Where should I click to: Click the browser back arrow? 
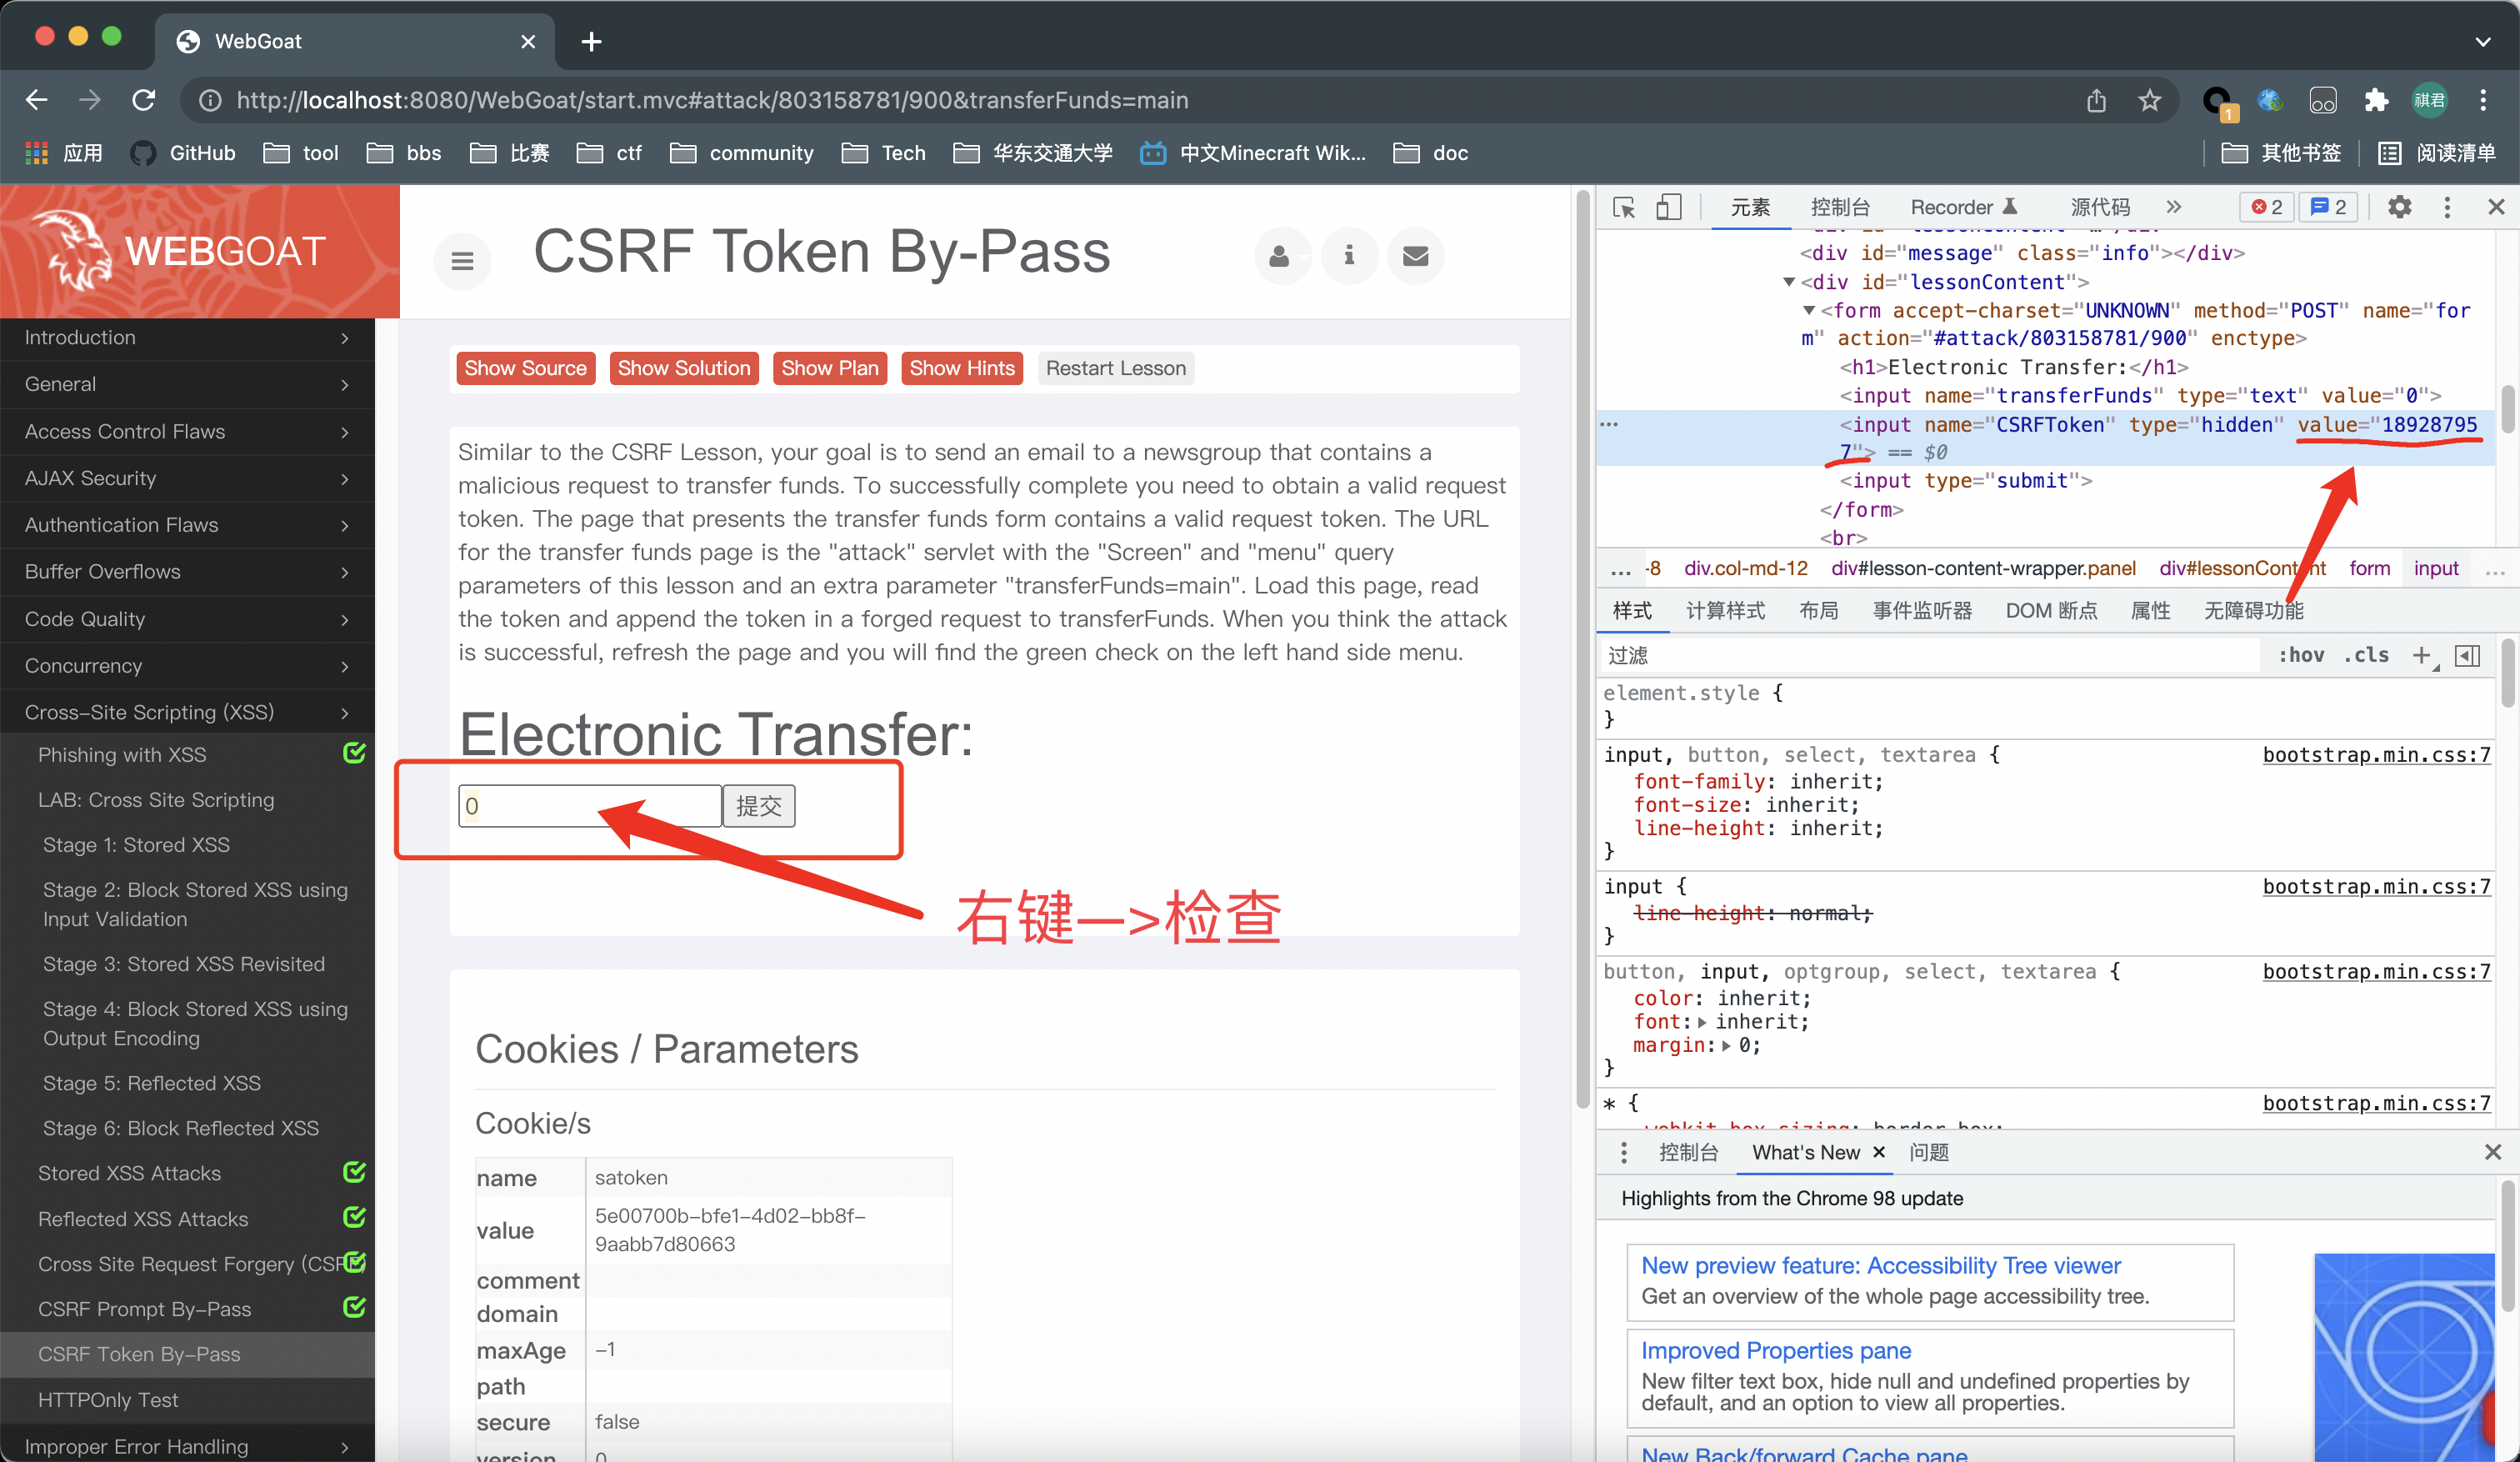[37, 100]
